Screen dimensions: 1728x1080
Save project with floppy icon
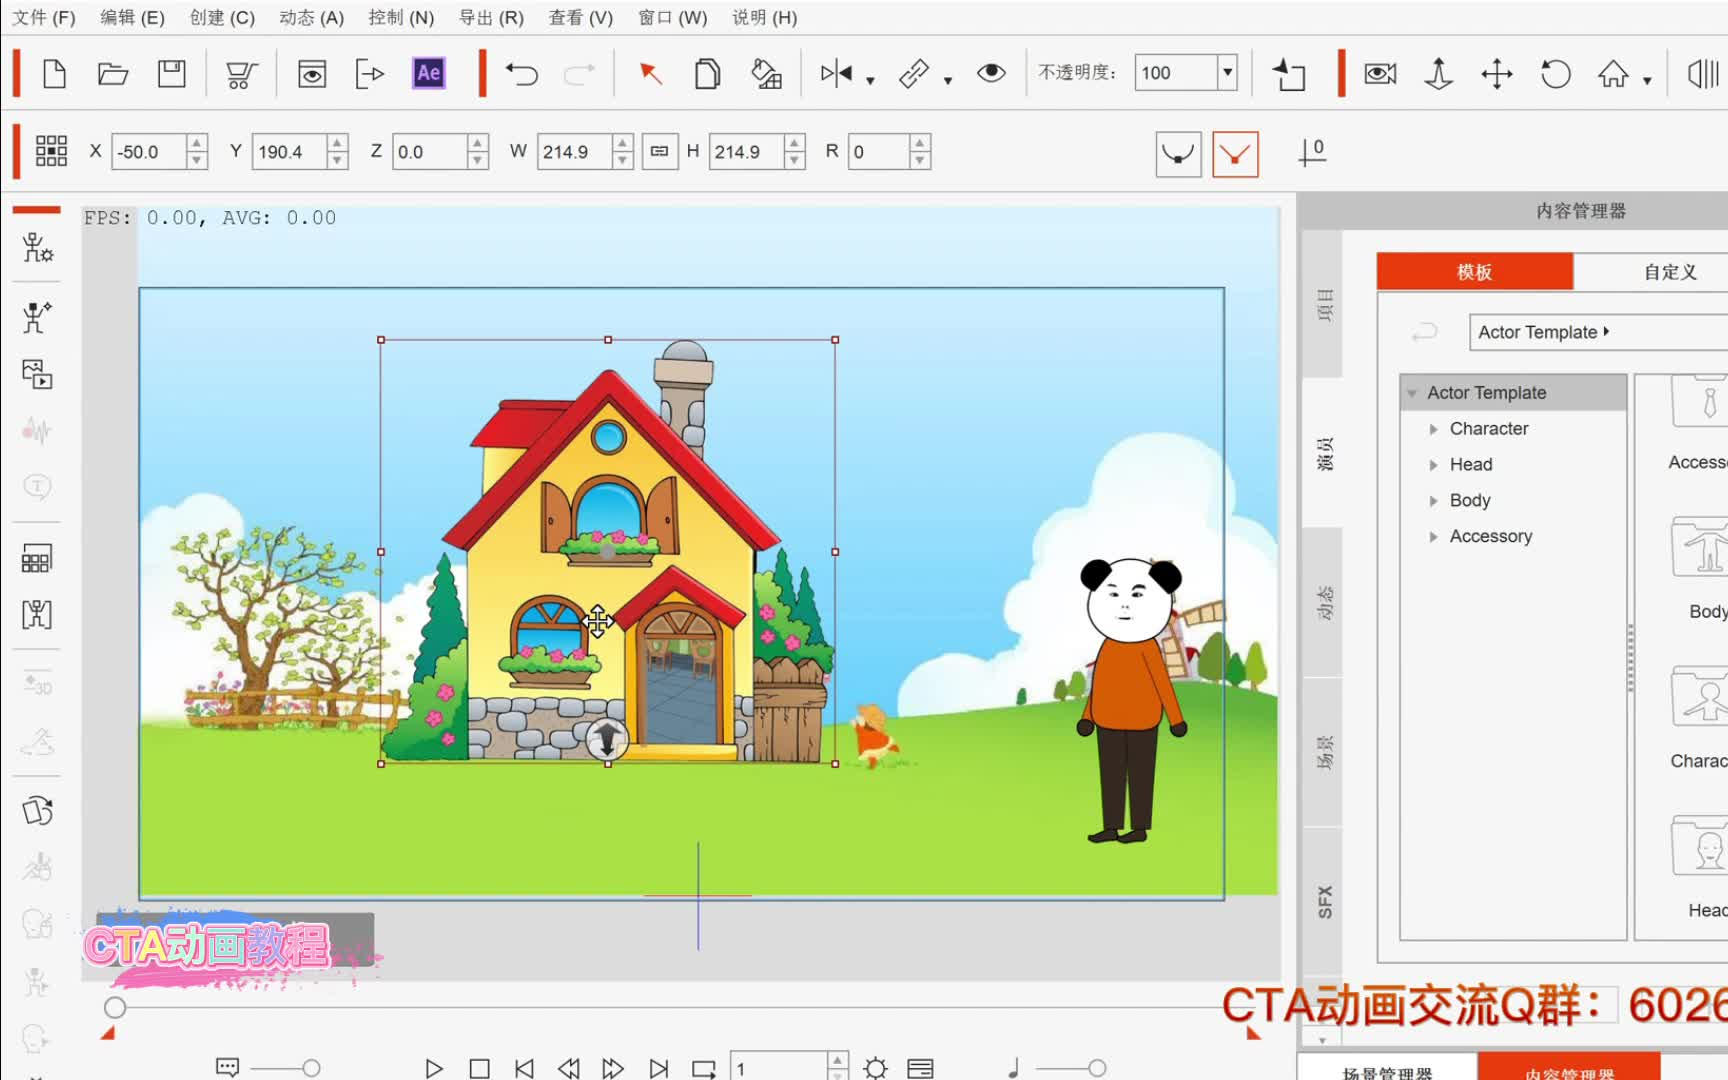[172, 73]
